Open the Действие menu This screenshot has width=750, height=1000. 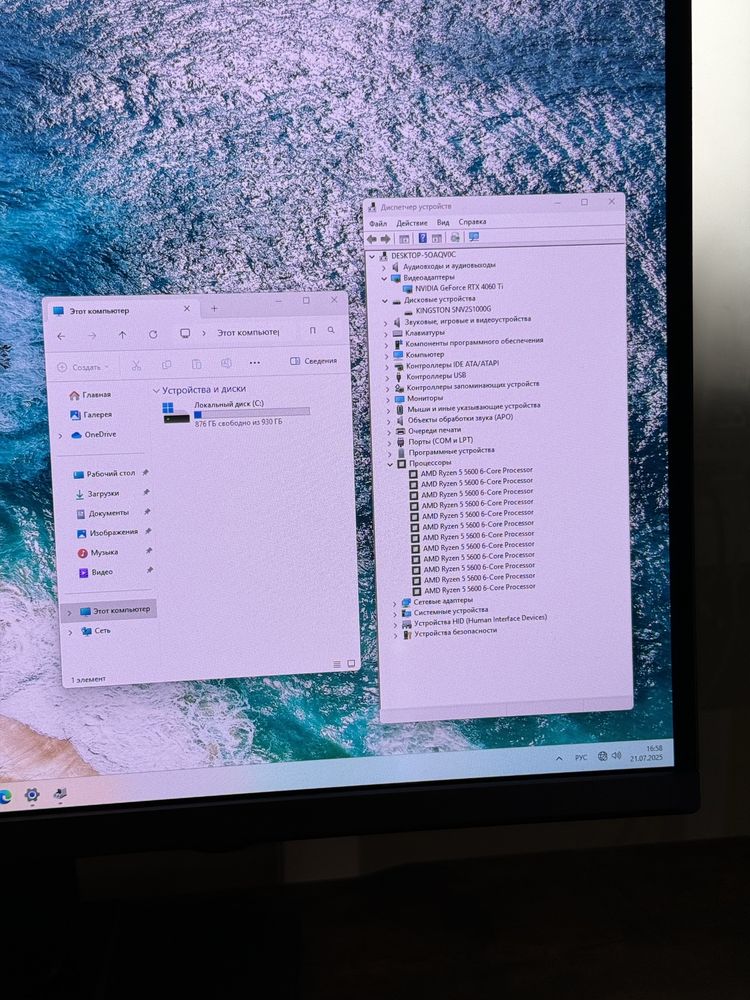click(x=412, y=223)
